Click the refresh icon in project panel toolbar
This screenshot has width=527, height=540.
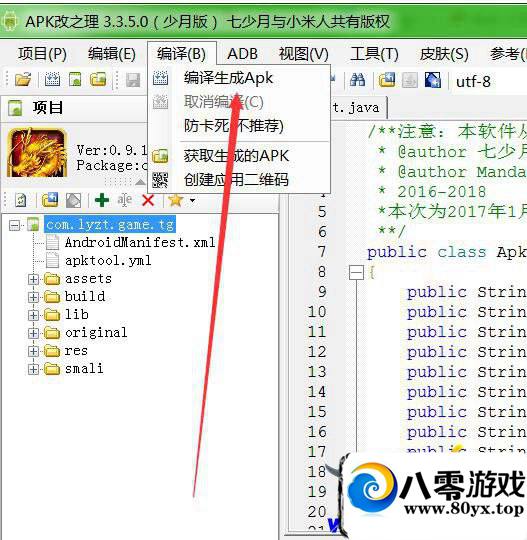(20, 200)
